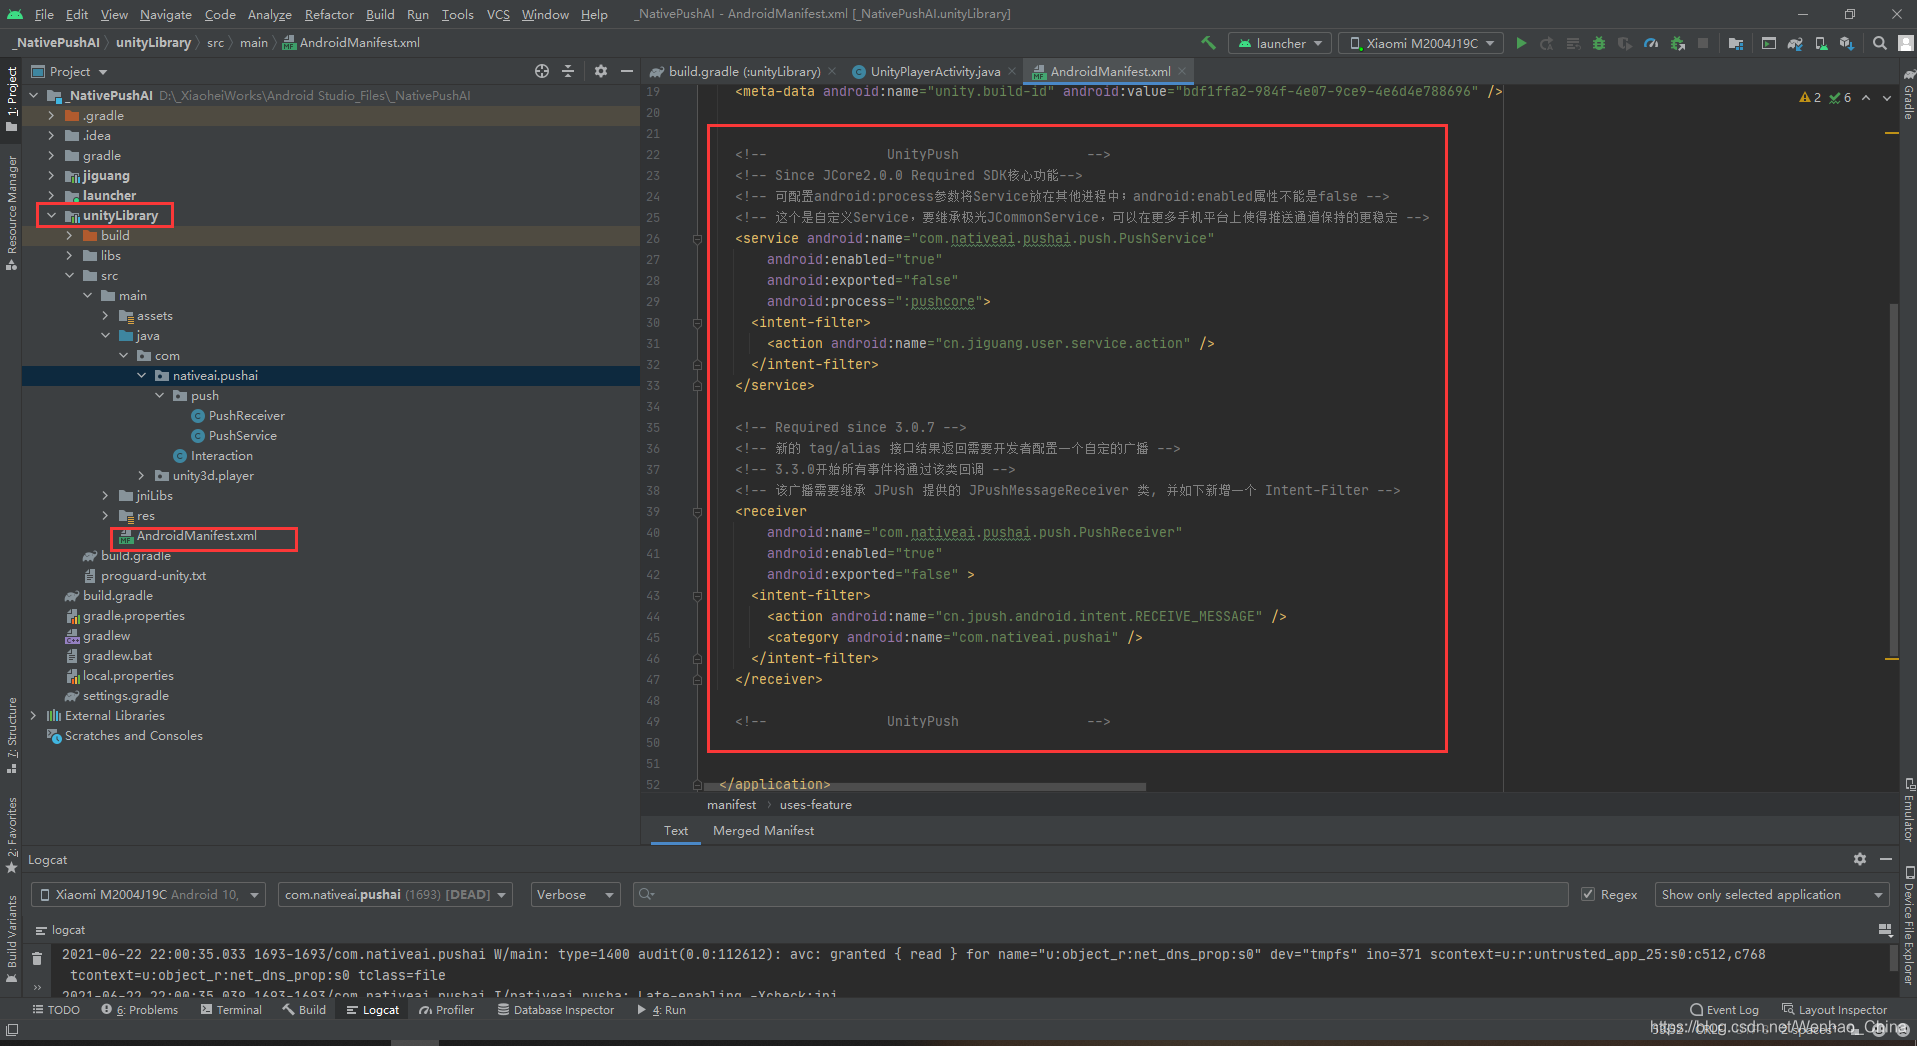Expand the unity3d.player package node

[x=142, y=475]
